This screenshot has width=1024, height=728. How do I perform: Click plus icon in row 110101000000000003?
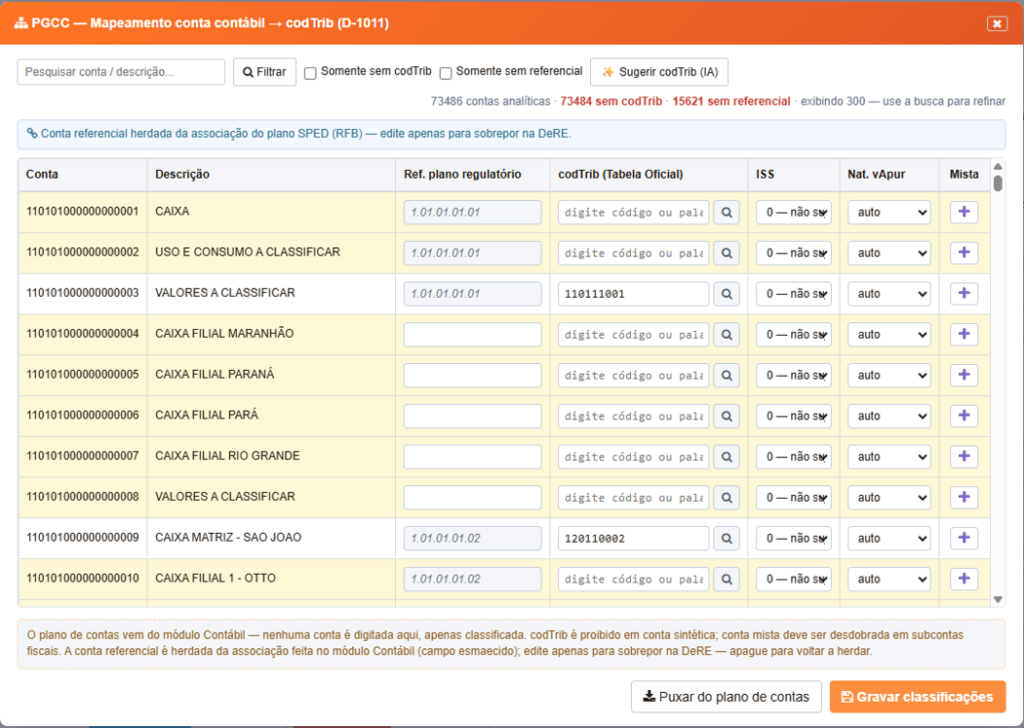(x=964, y=294)
